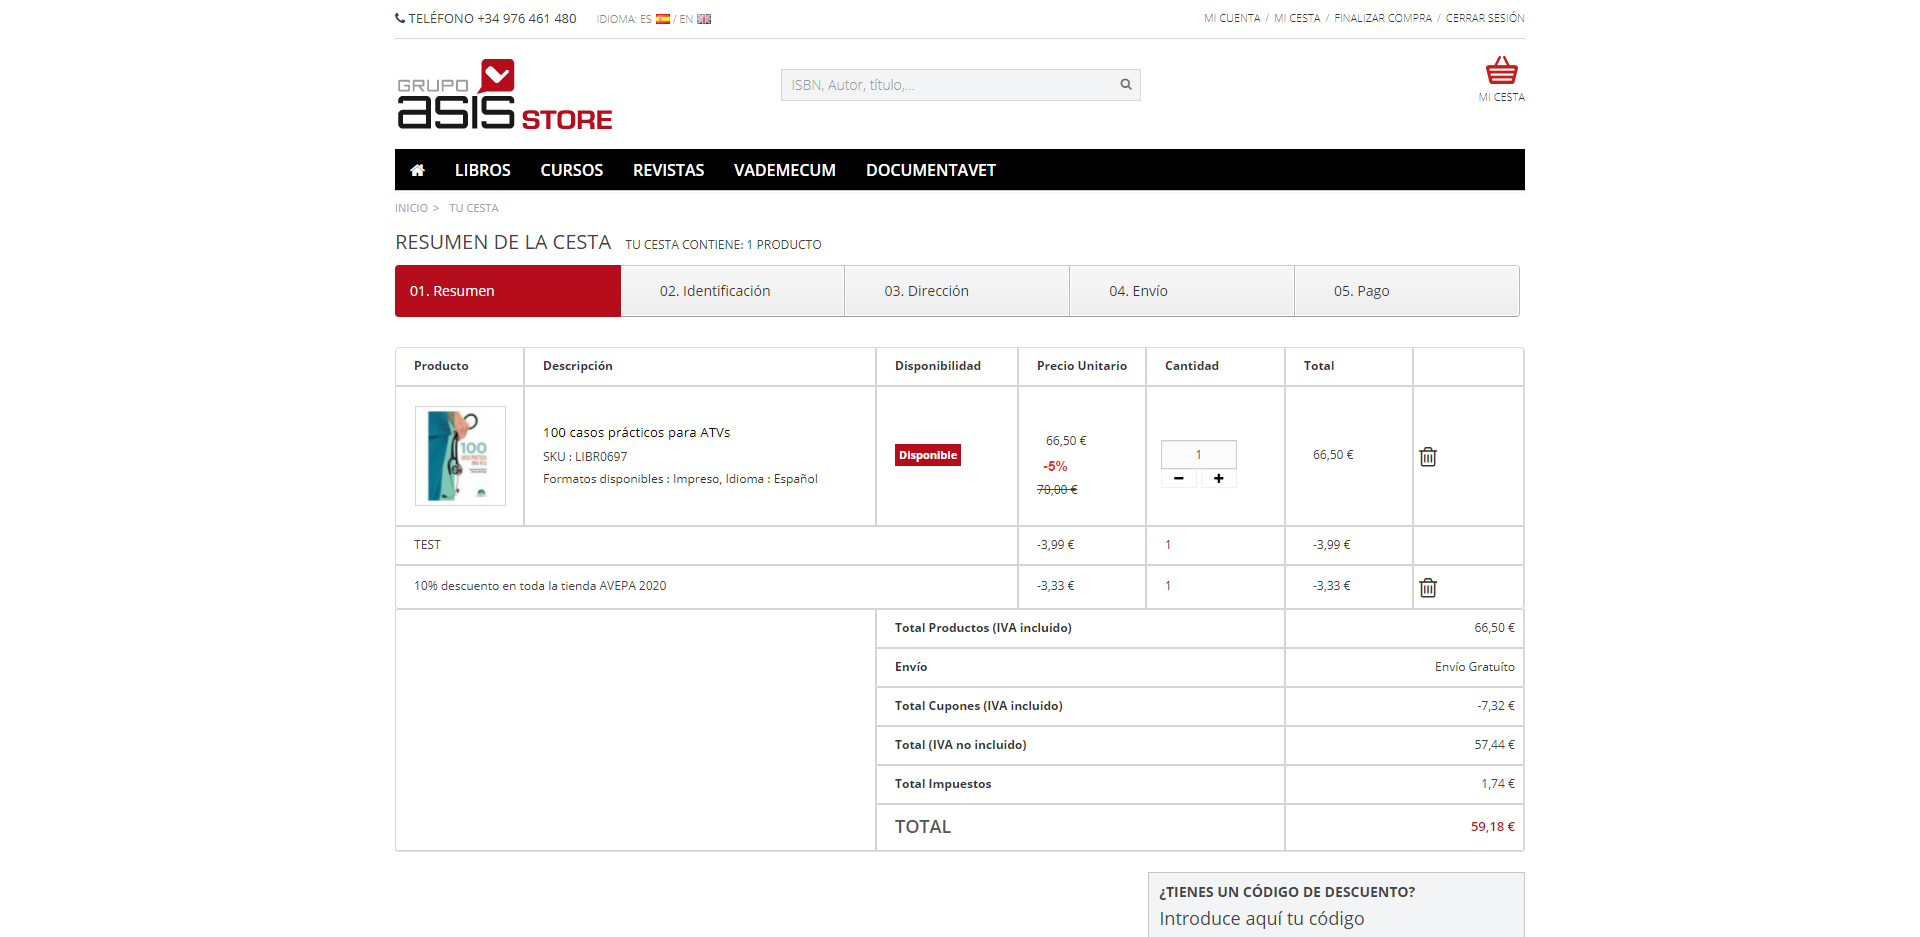Increase quantity with plus button
The width and height of the screenshot is (1920, 937).
click(x=1218, y=479)
